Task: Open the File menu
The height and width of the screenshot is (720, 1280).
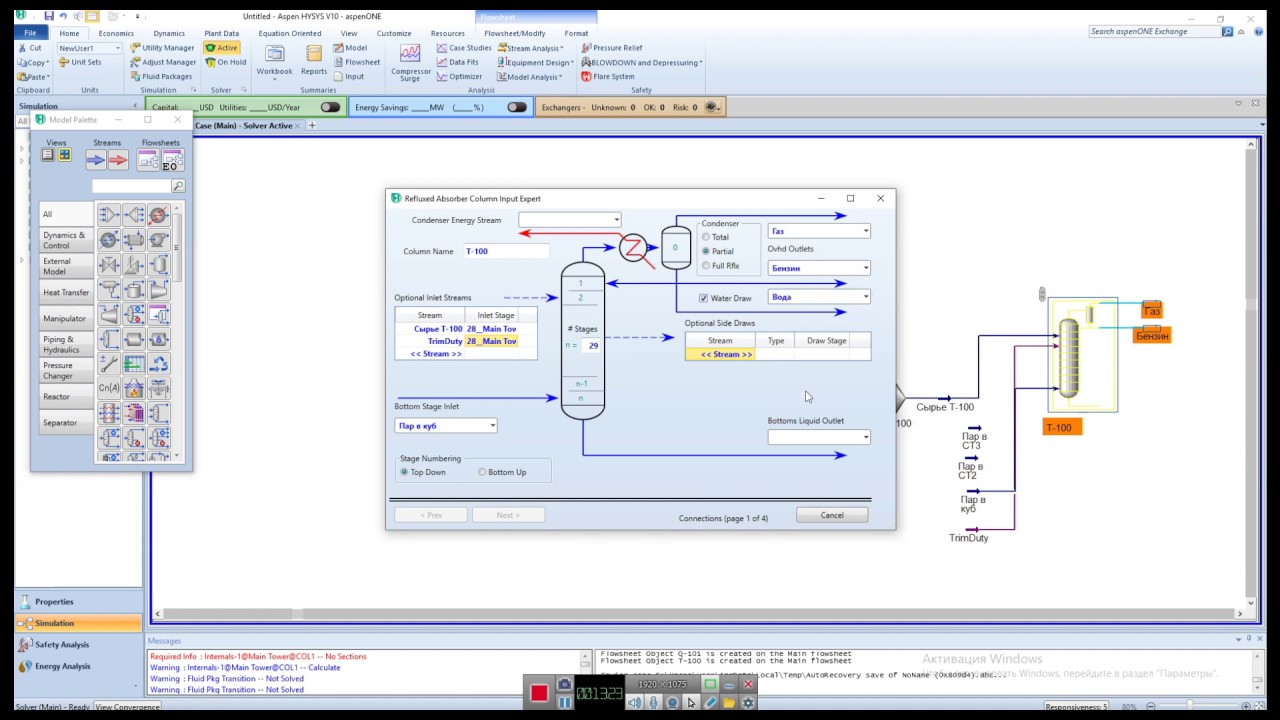Action: point(30,33)
